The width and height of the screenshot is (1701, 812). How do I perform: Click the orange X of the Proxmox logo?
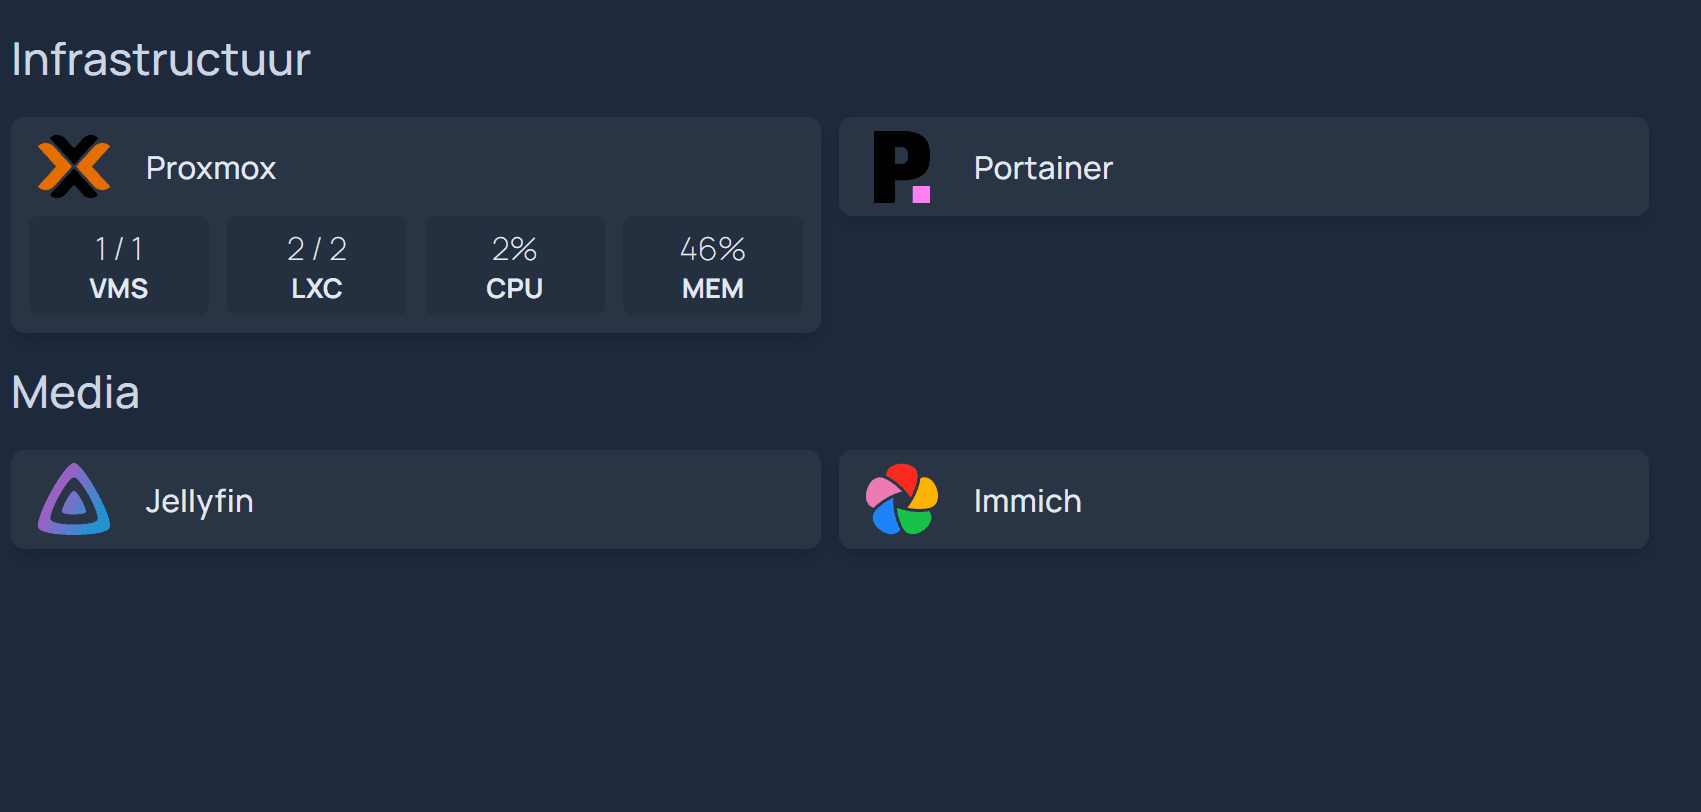click(x=73, y=167)
